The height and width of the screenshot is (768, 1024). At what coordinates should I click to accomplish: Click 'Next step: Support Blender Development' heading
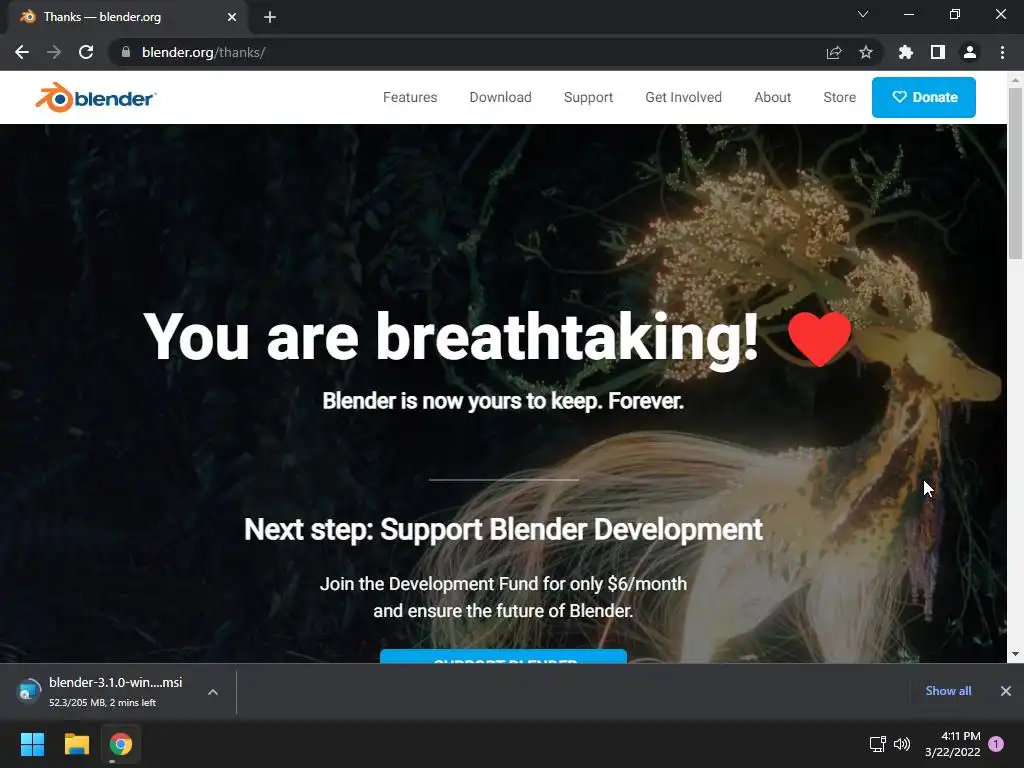click(503, 530)
